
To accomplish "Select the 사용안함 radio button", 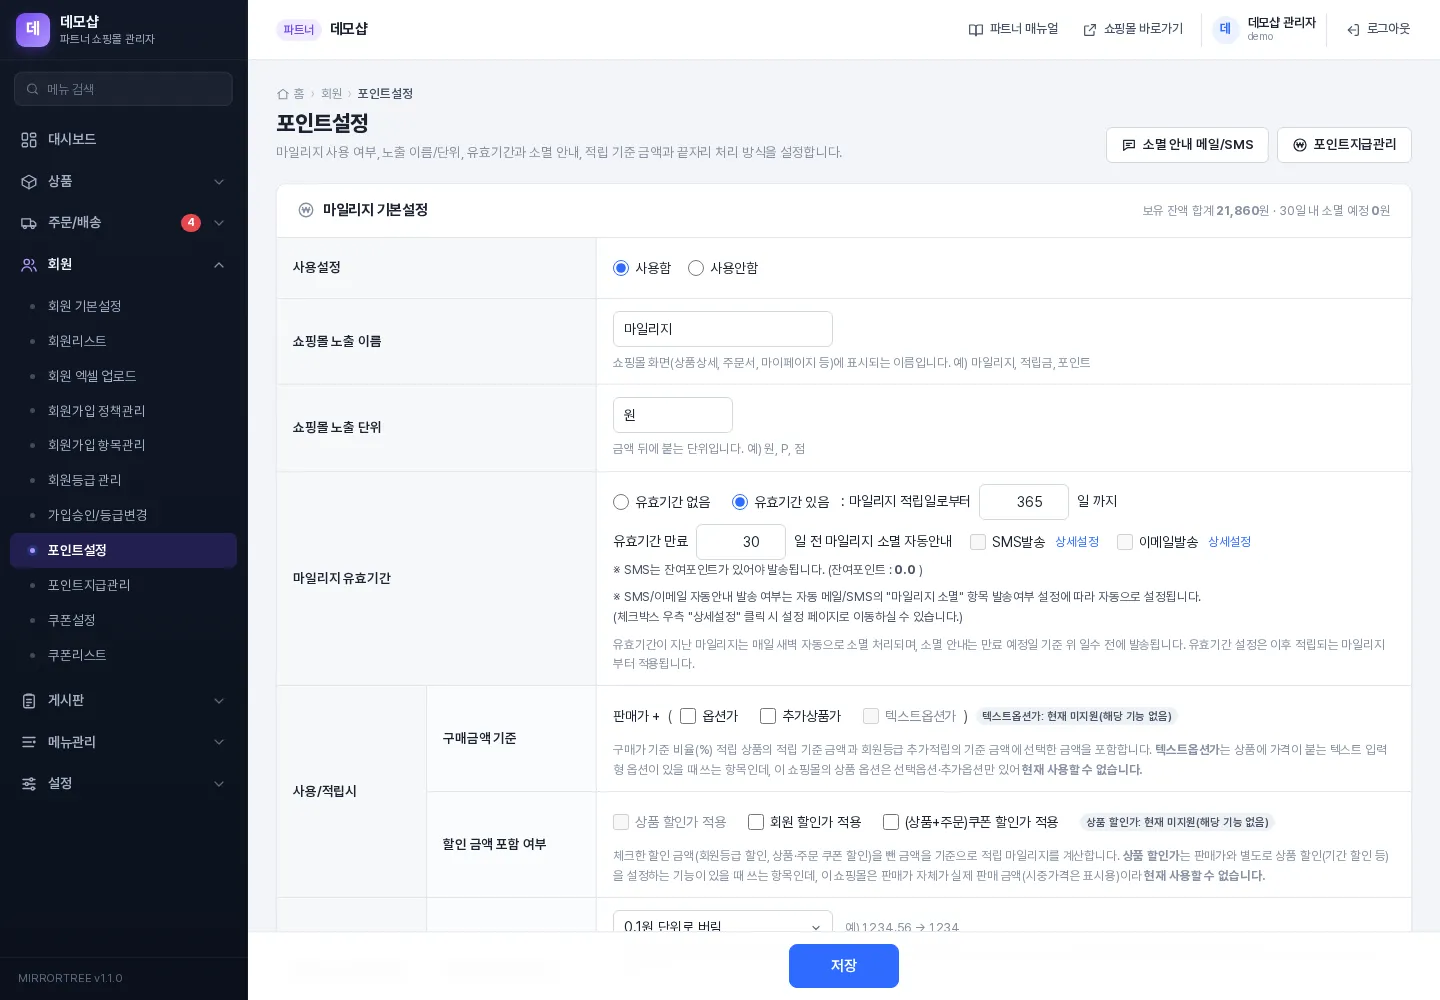I will 696,268.
